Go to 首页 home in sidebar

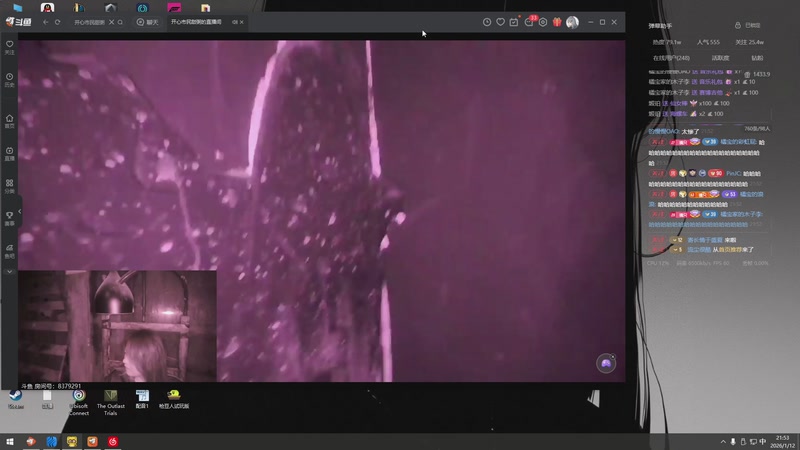[x=10, y=121]
